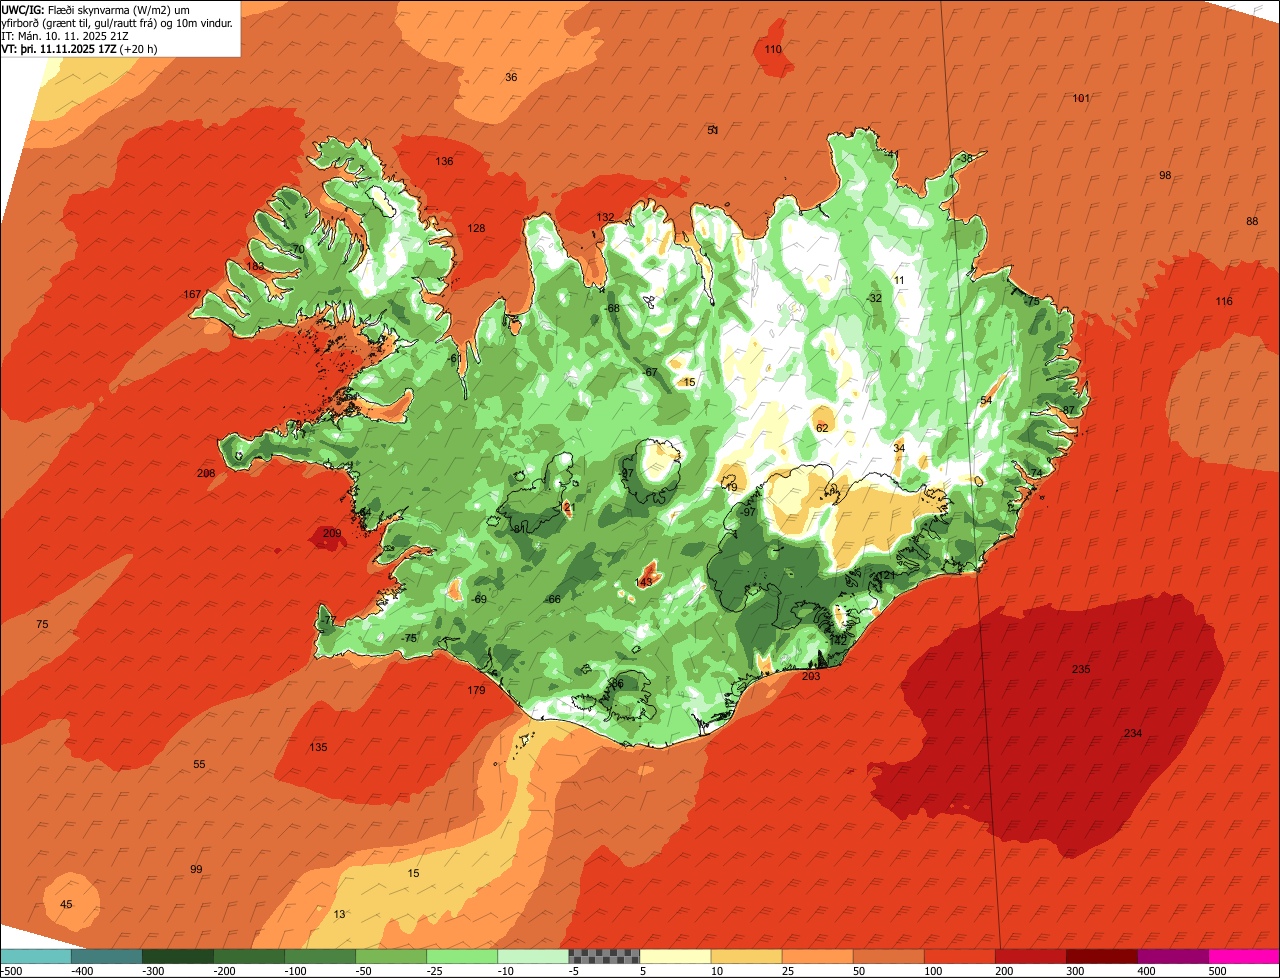Click the light orange swatch between 25 and 50
Viewport: 1280px width, 978px height.
coord(817,956)
